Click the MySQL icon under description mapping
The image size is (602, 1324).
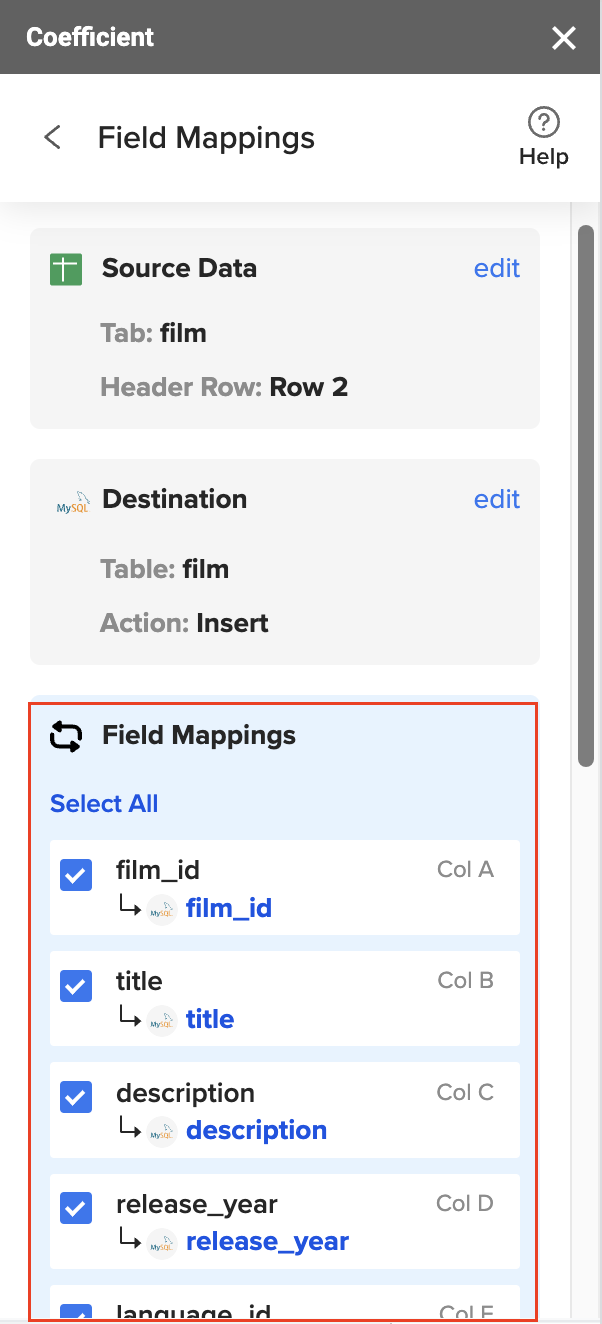click(x=163, y=1131)
